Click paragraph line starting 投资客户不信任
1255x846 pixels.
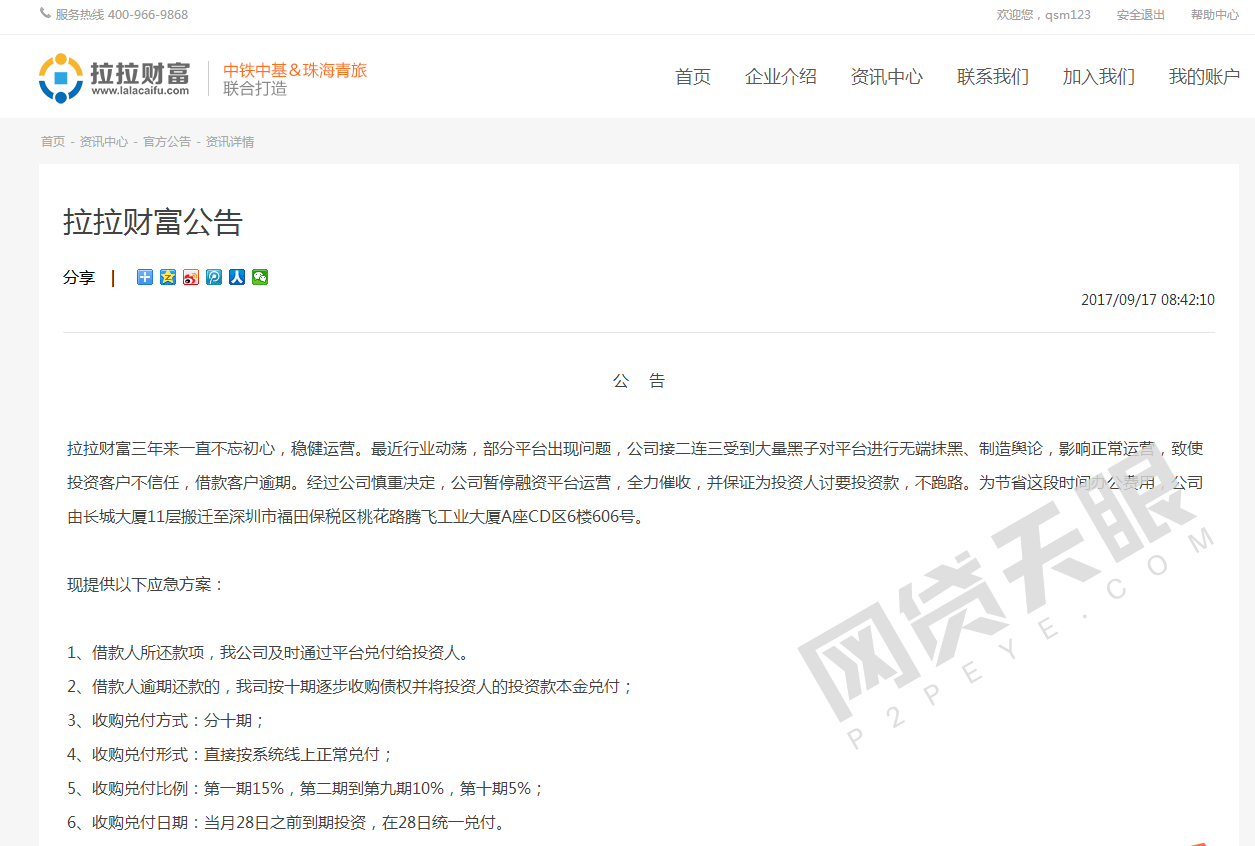(635, 483)
